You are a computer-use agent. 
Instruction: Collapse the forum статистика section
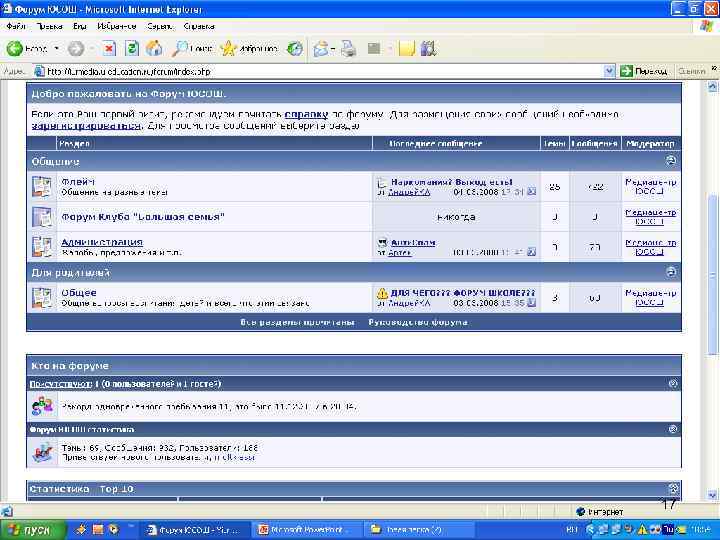click(x=673, y=429)
